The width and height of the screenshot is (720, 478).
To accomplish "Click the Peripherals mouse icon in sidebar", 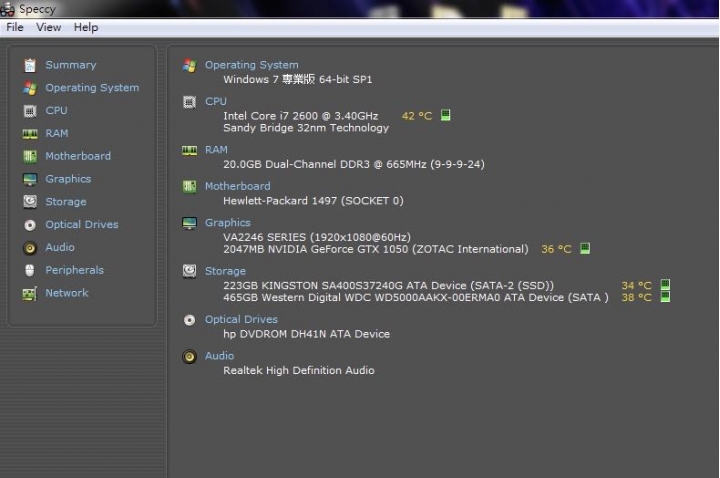I will point(30,270).
